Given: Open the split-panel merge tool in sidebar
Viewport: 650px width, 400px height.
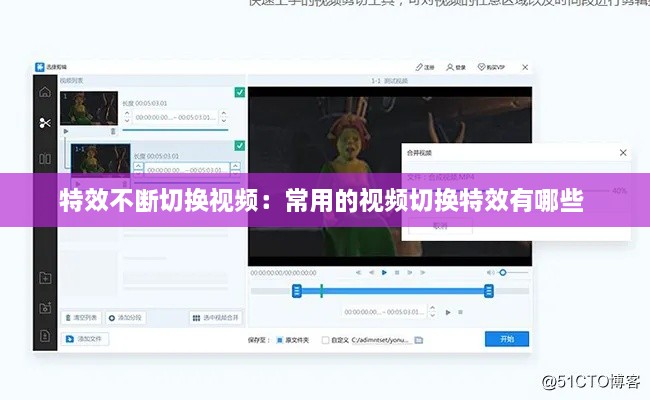Looking at the screenshot, I should [45, 159].
